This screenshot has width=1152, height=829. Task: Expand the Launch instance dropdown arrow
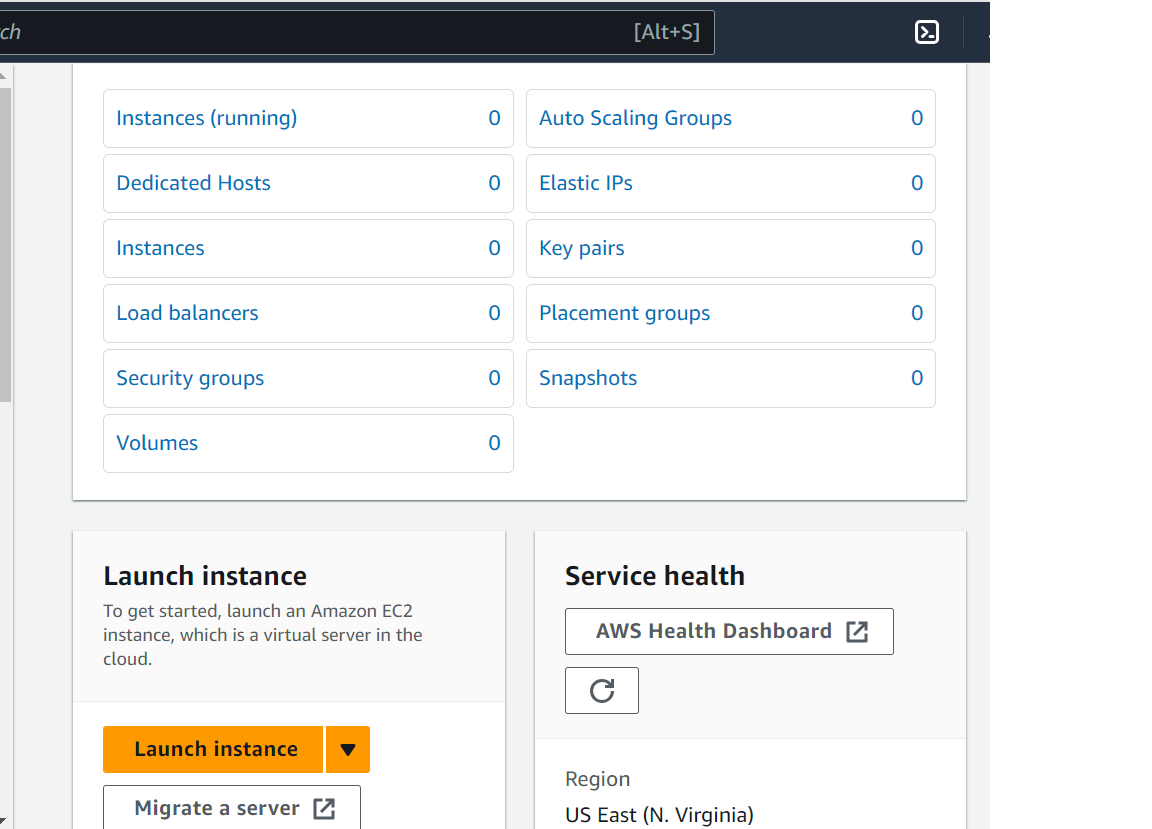(348, 749)
